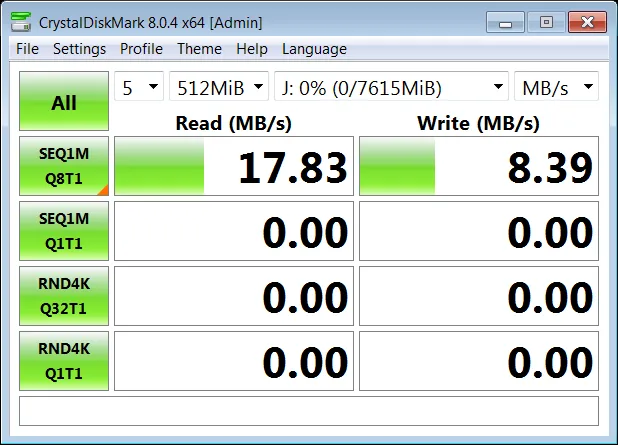This screenshot has width=618, height=445.
Task: Open the Profile menu
Action: click(141, 49)
